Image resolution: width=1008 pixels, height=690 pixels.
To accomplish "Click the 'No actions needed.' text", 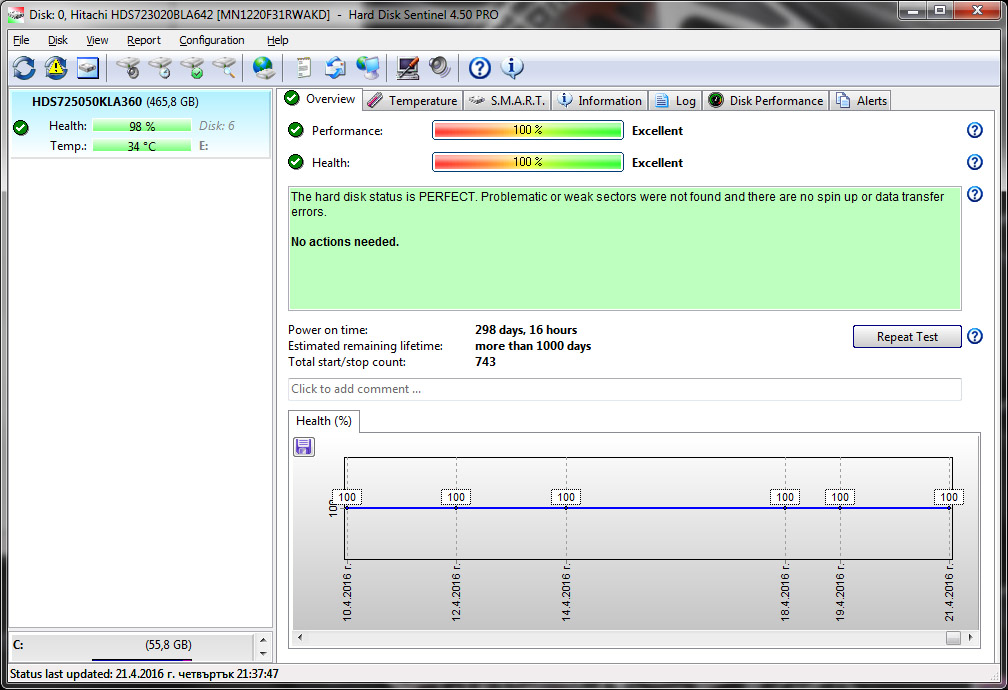I will [x=345, y=242].
